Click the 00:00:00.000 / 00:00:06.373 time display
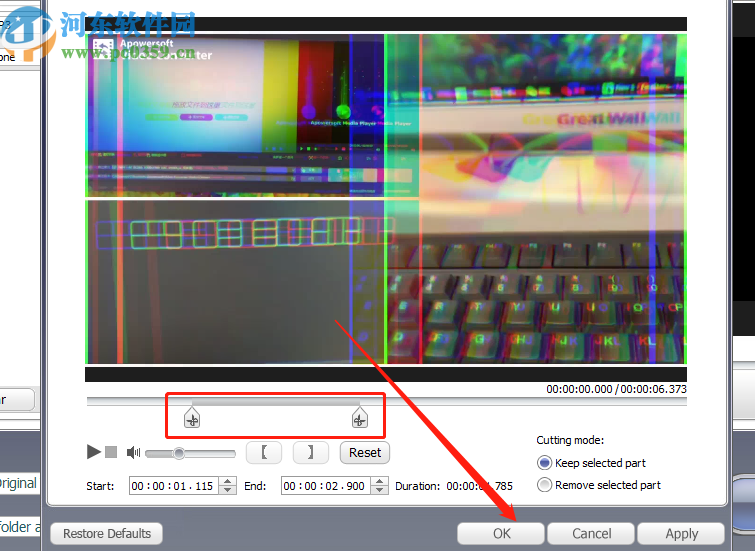This screenshot has height=551, width=755. 616,389
